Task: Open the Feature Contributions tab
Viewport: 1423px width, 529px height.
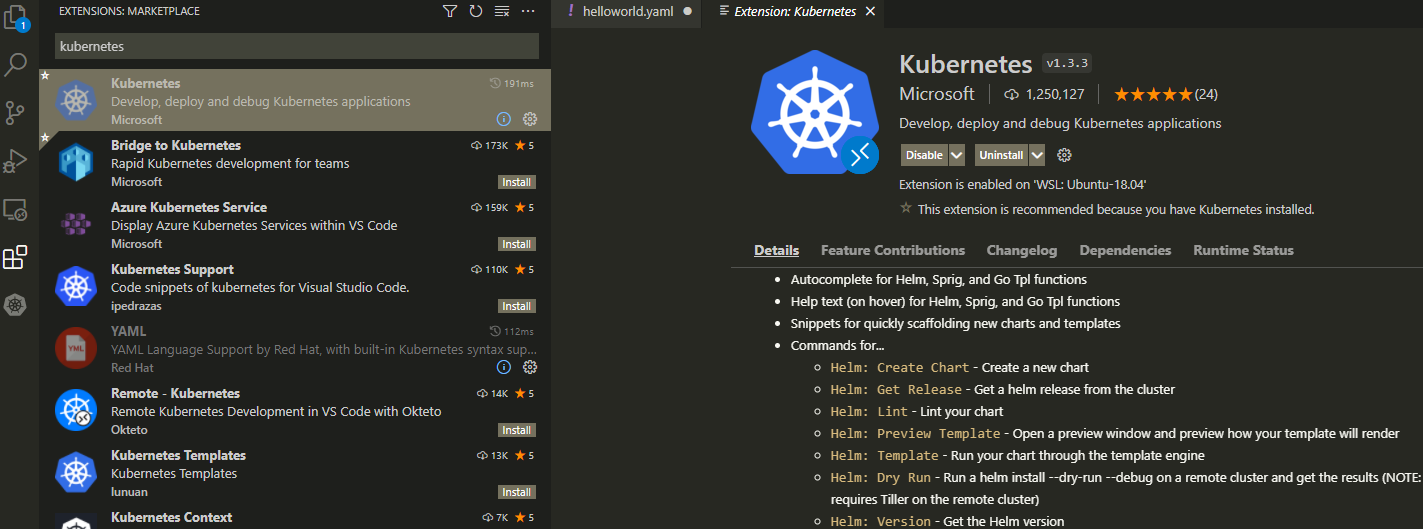Action: (893, 250)
